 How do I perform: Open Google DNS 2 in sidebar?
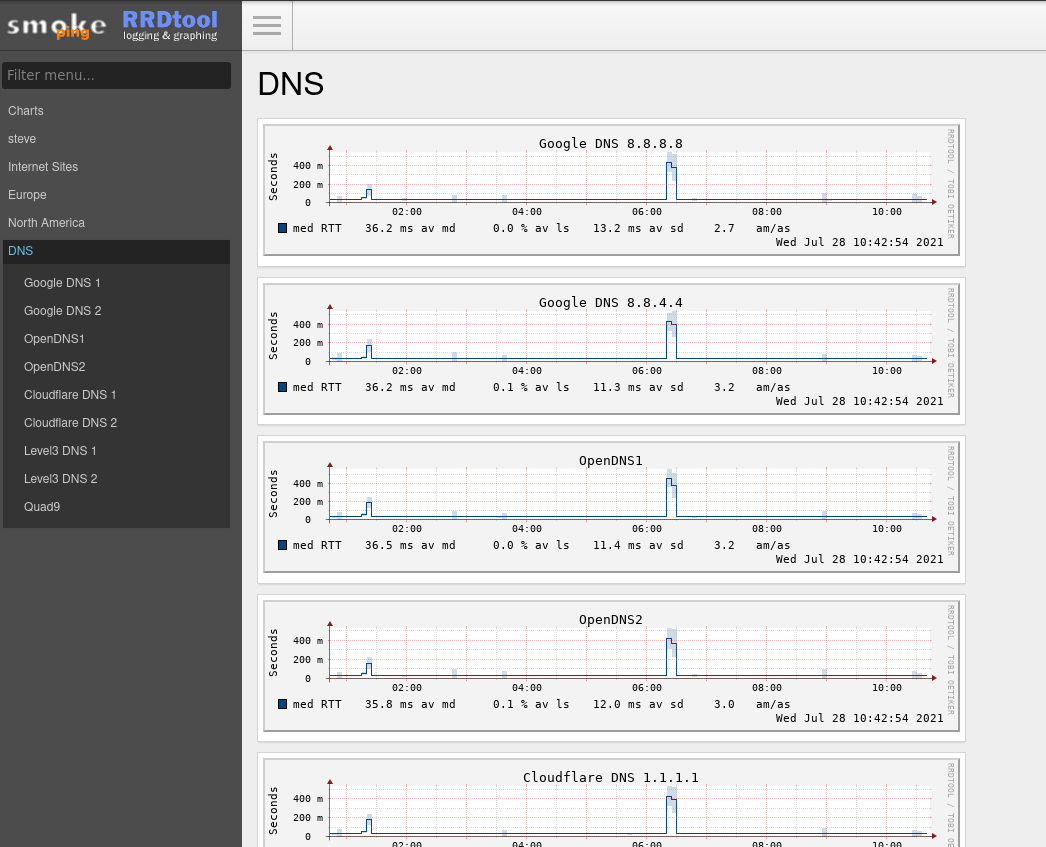[62, 311]
